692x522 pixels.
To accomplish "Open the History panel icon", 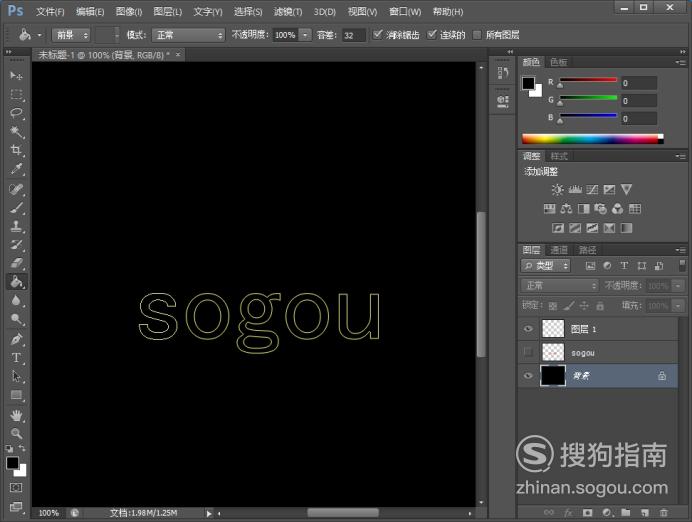I will click(x=503, y=73).
